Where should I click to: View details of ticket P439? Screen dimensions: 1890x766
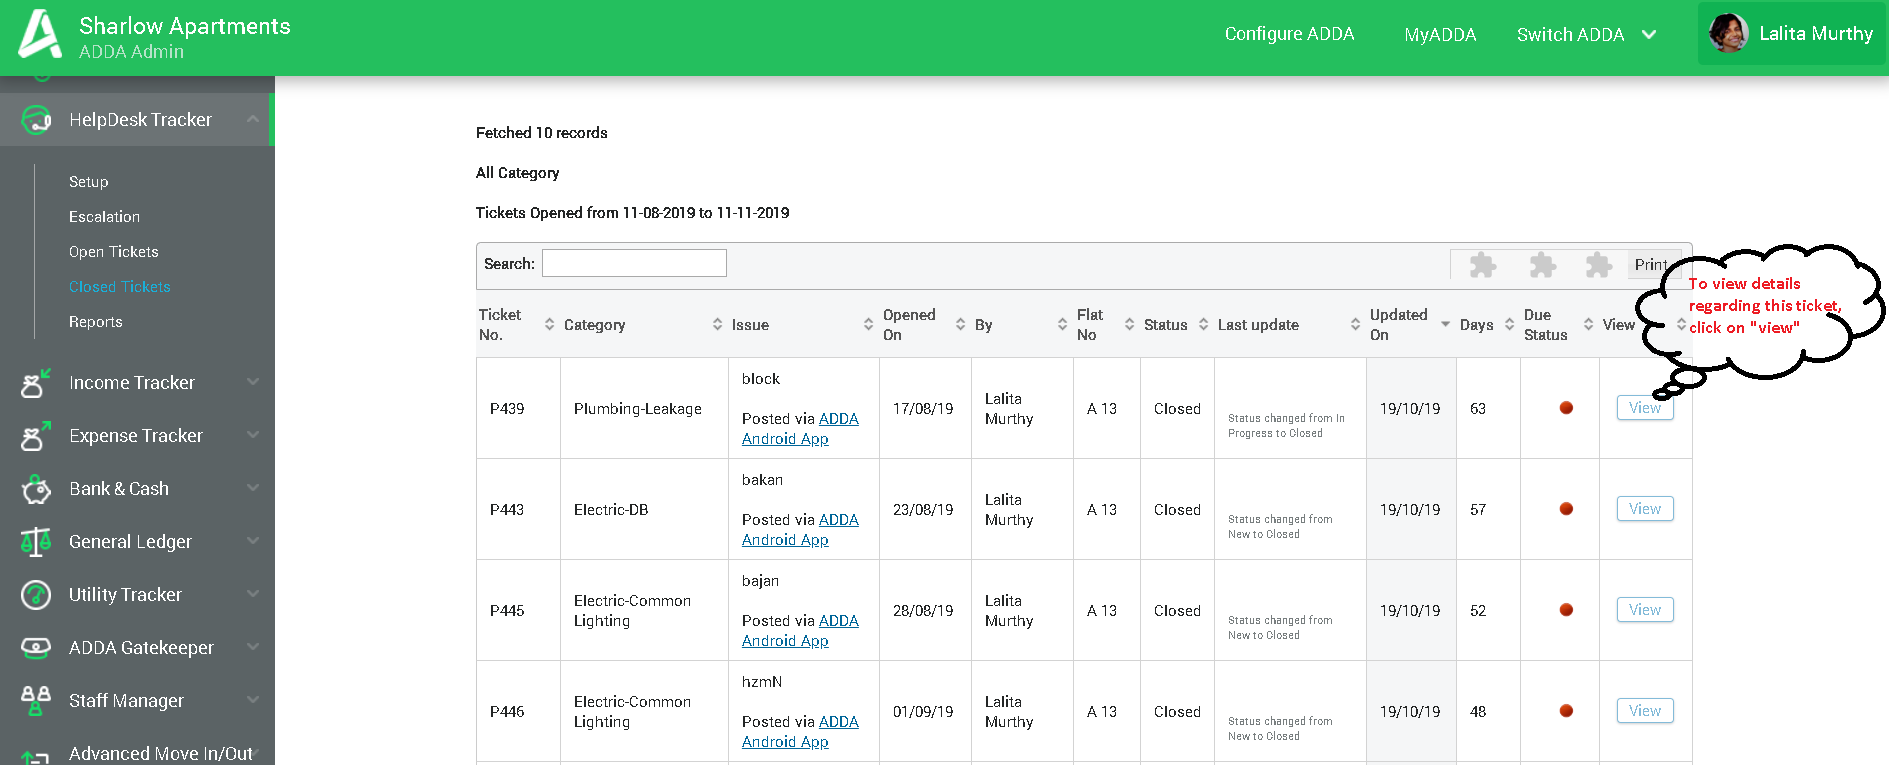click(1645, 408)
